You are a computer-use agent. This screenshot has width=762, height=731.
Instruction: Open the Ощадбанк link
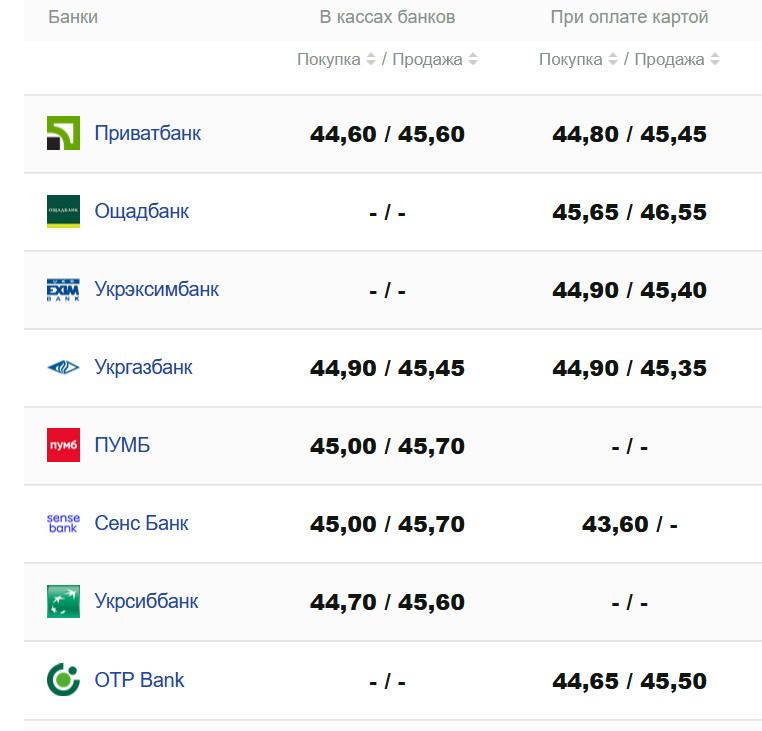pos(141,211)
